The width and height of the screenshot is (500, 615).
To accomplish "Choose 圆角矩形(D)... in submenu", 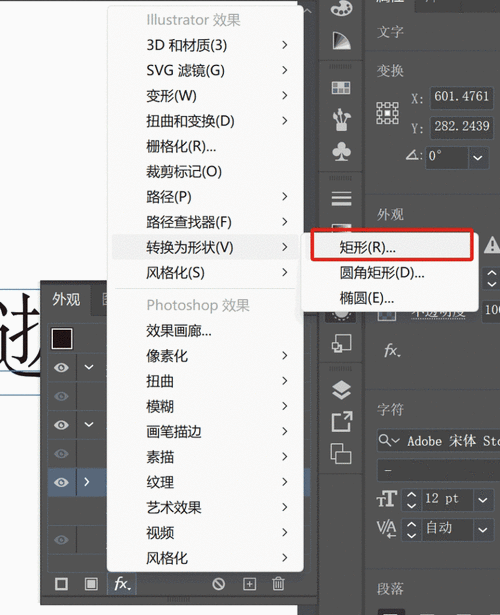I will [x=392, y=273].
